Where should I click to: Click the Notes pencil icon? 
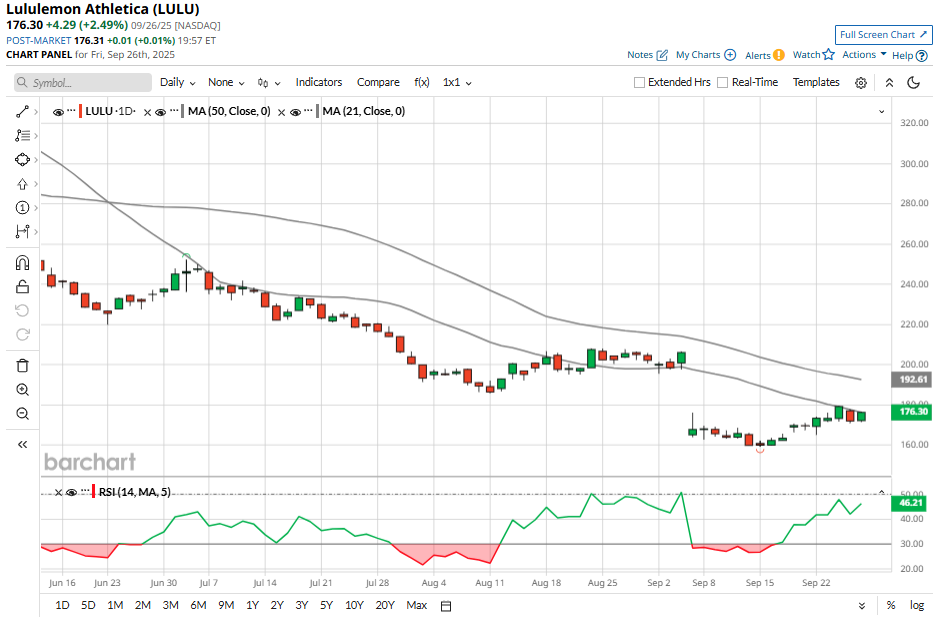point(662,55)
